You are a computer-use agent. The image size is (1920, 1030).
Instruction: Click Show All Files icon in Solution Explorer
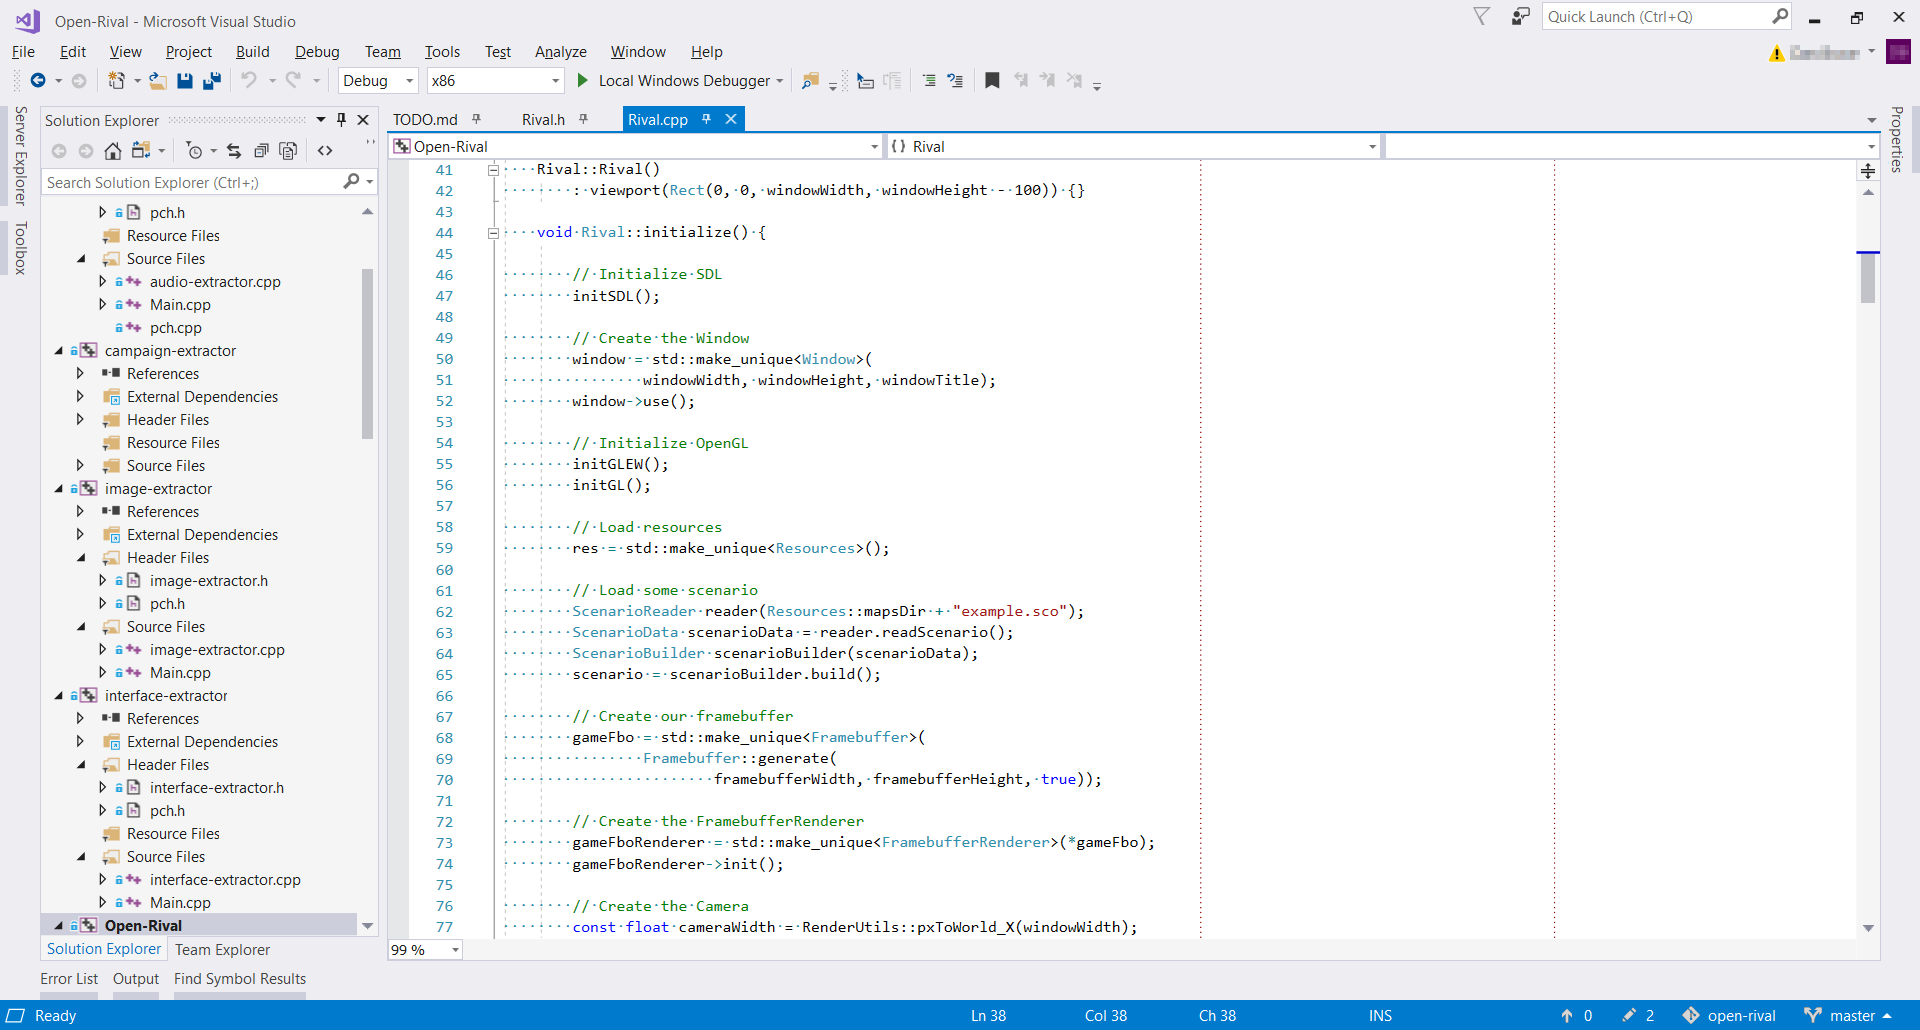tap(288, 150)
